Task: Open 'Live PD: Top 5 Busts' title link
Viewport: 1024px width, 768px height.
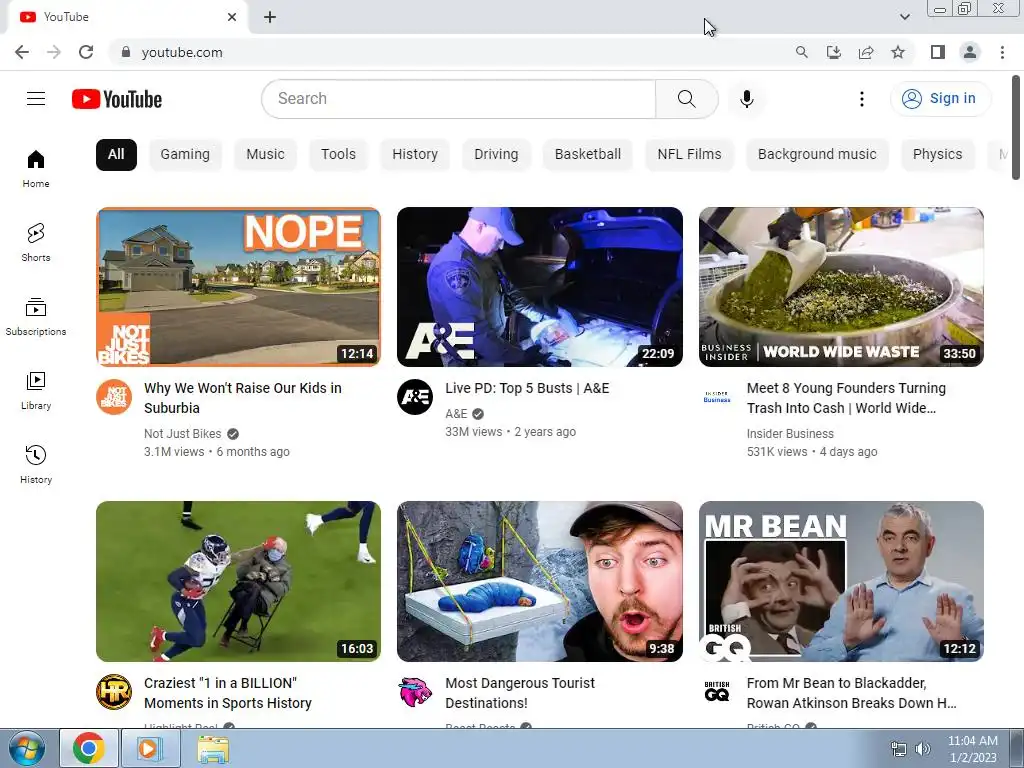Action: tap(527, 388)
